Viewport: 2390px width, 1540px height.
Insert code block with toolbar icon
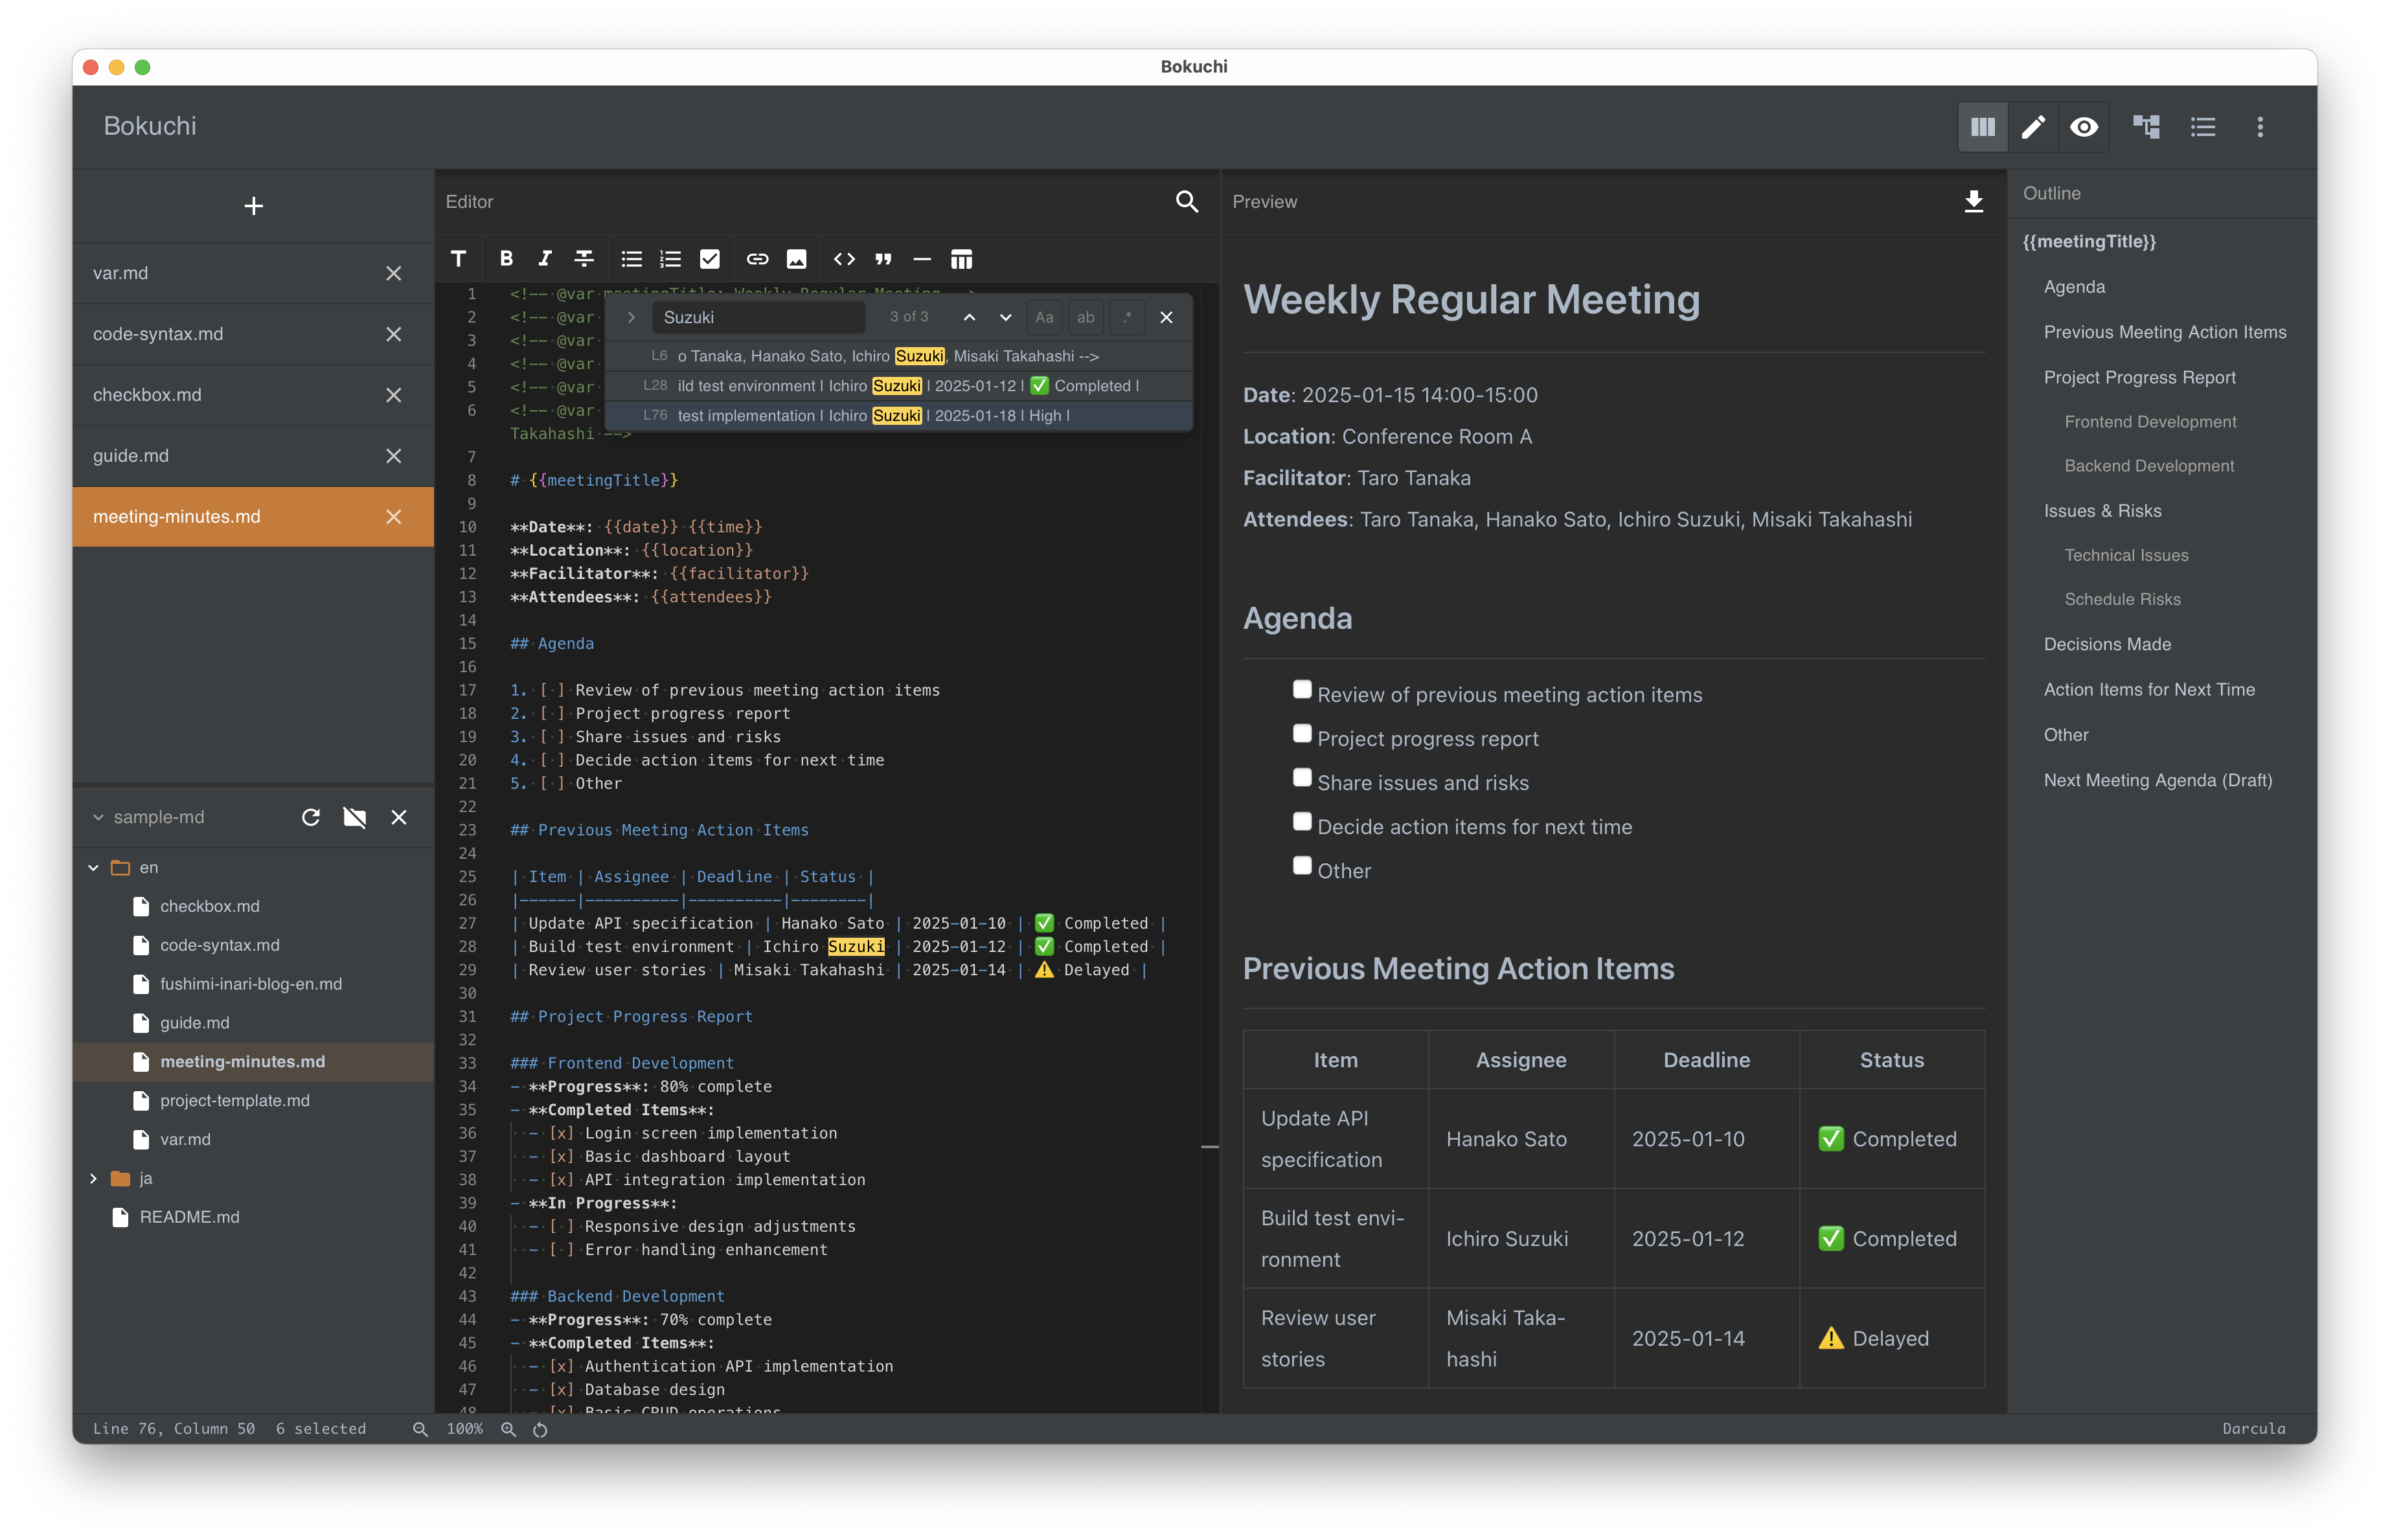click(844, 259)
